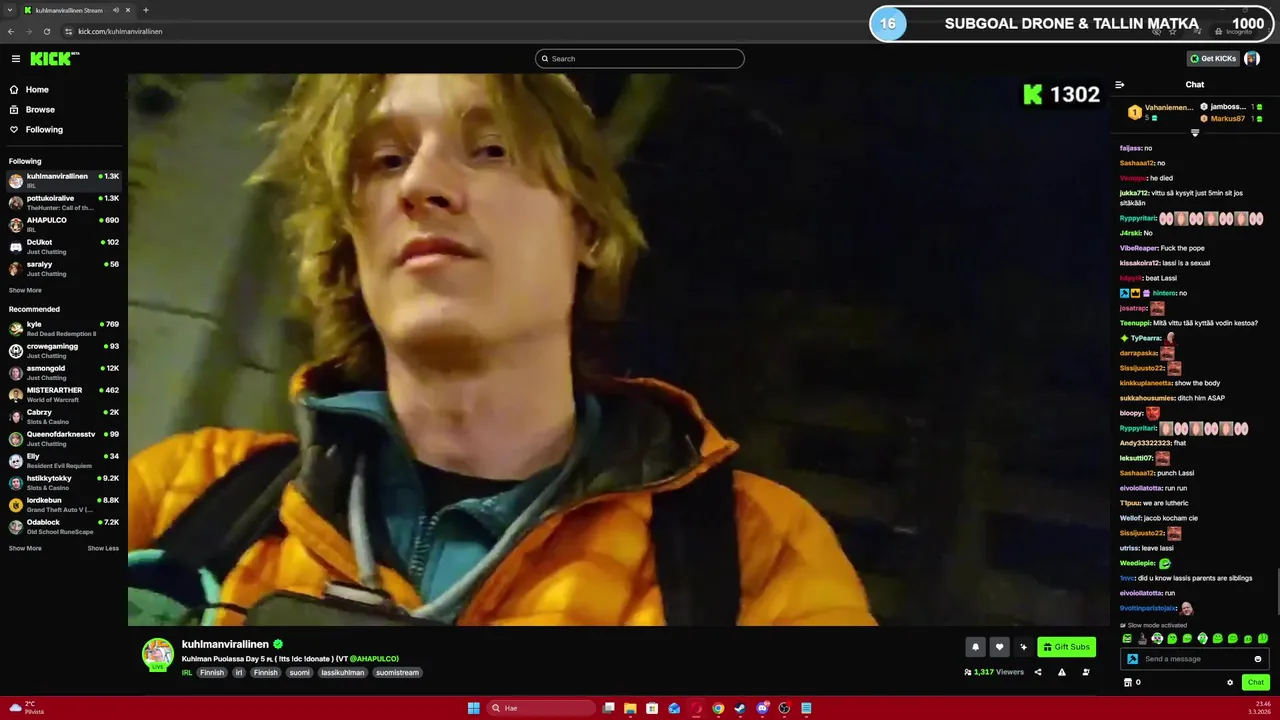Expand the chat leaderboard handle

pyautogui.click(x=1195, y=133)
